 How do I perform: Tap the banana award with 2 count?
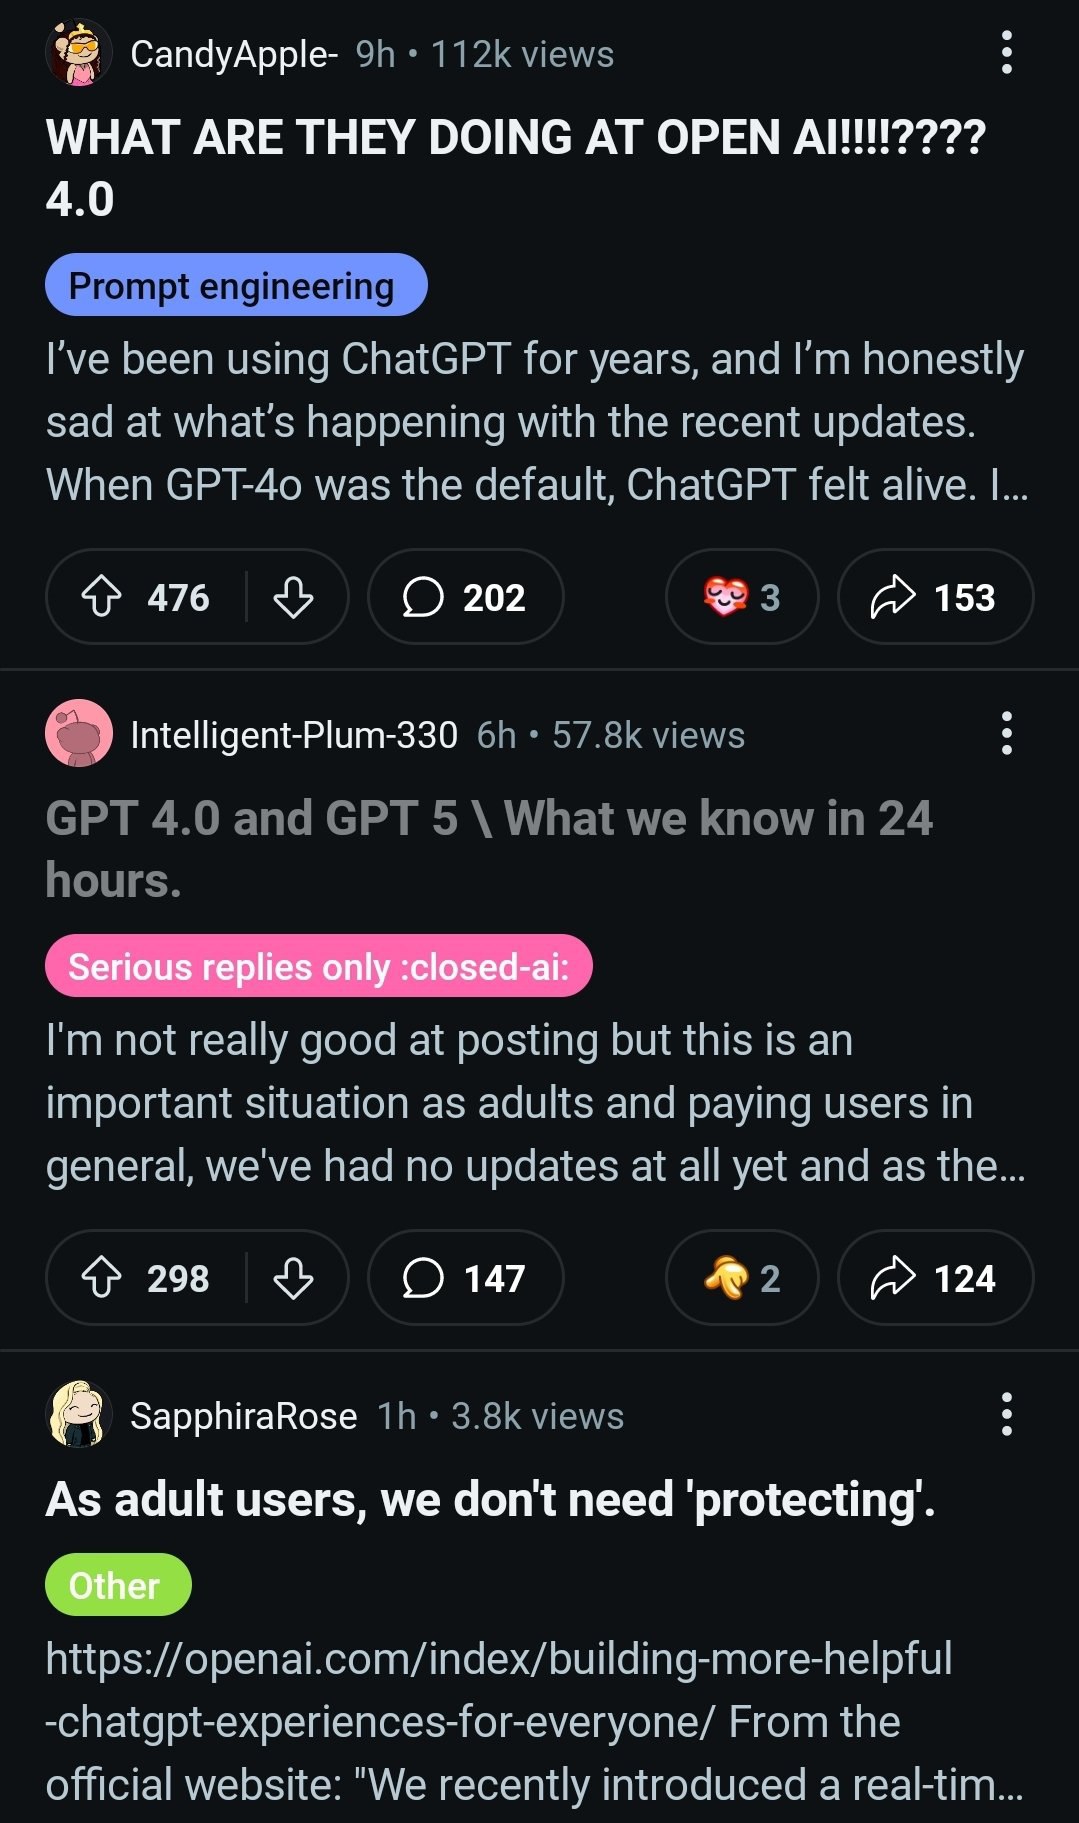coord(741,1278)
